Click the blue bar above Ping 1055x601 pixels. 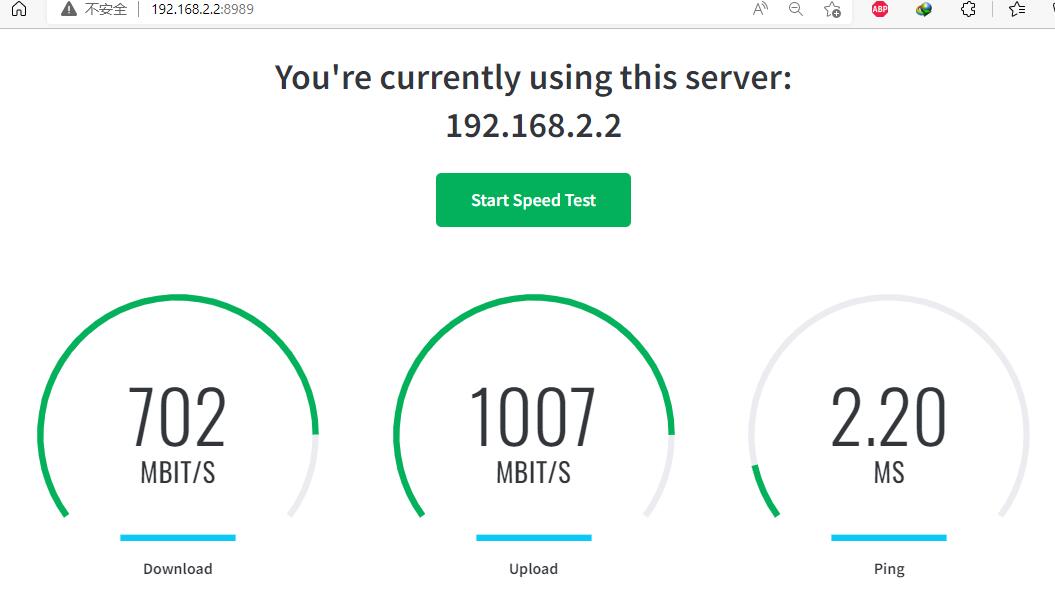(x=889, y=538)
